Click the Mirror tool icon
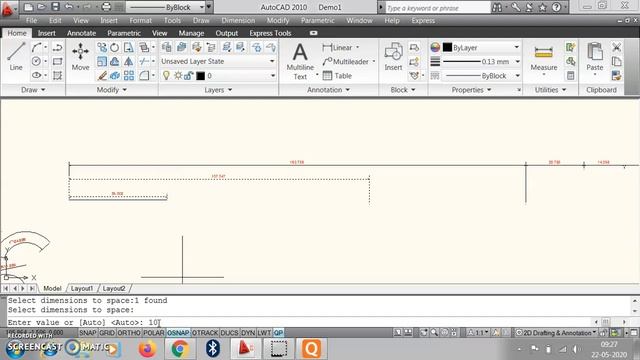Viewport: 640px width, 360px height. tap(129, 62)
